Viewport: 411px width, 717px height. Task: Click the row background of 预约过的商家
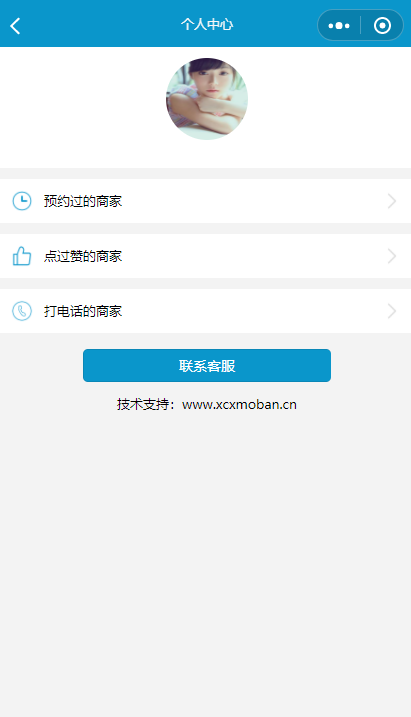(x=251, y=201)
